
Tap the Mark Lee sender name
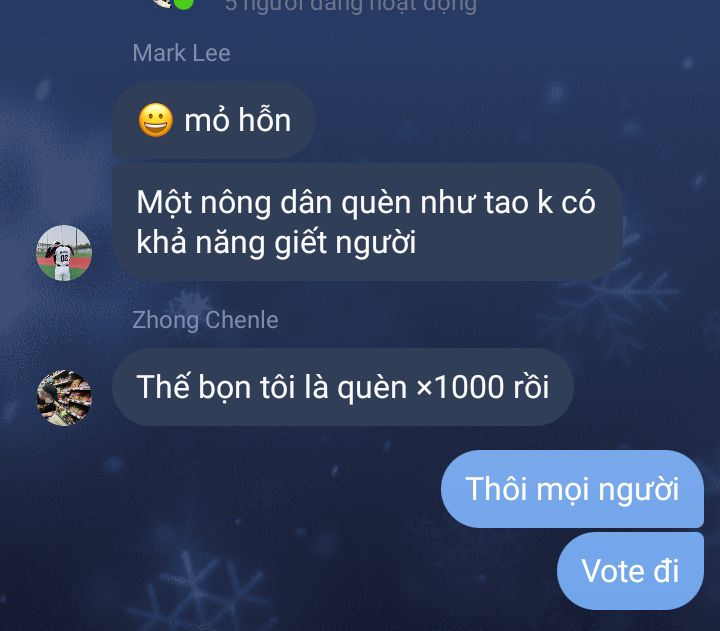(181, 53)
